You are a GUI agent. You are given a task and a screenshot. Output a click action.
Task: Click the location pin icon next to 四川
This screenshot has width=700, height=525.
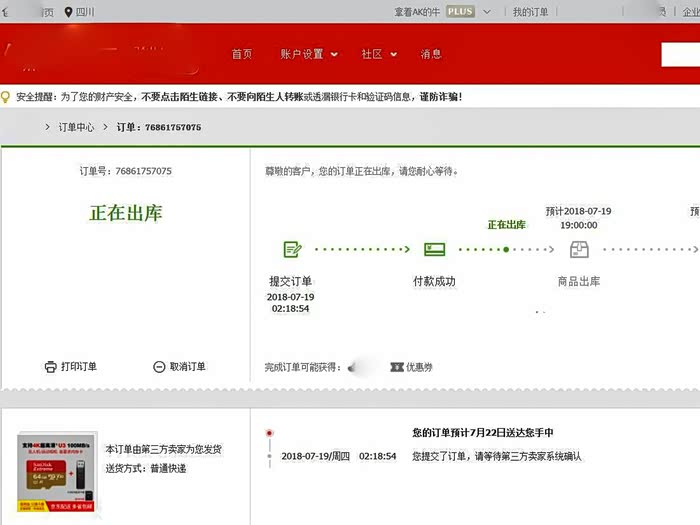coord(68,12)
